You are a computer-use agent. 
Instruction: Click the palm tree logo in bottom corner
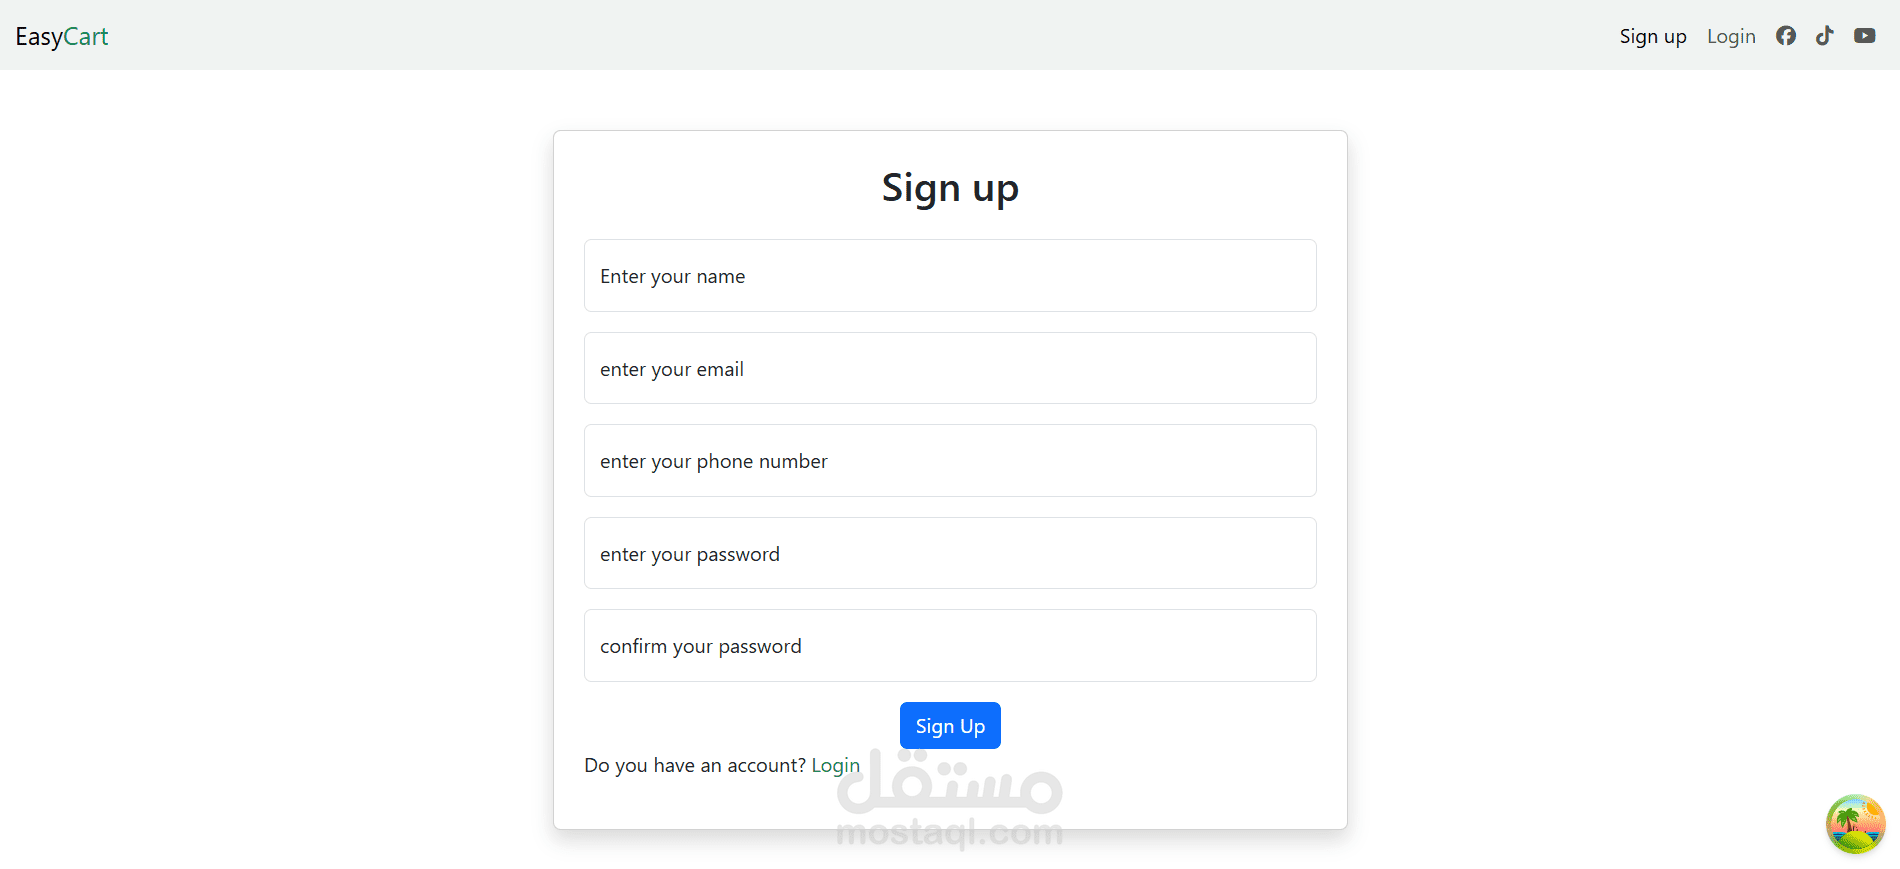pyautogui.click(x=1855, y=824)
